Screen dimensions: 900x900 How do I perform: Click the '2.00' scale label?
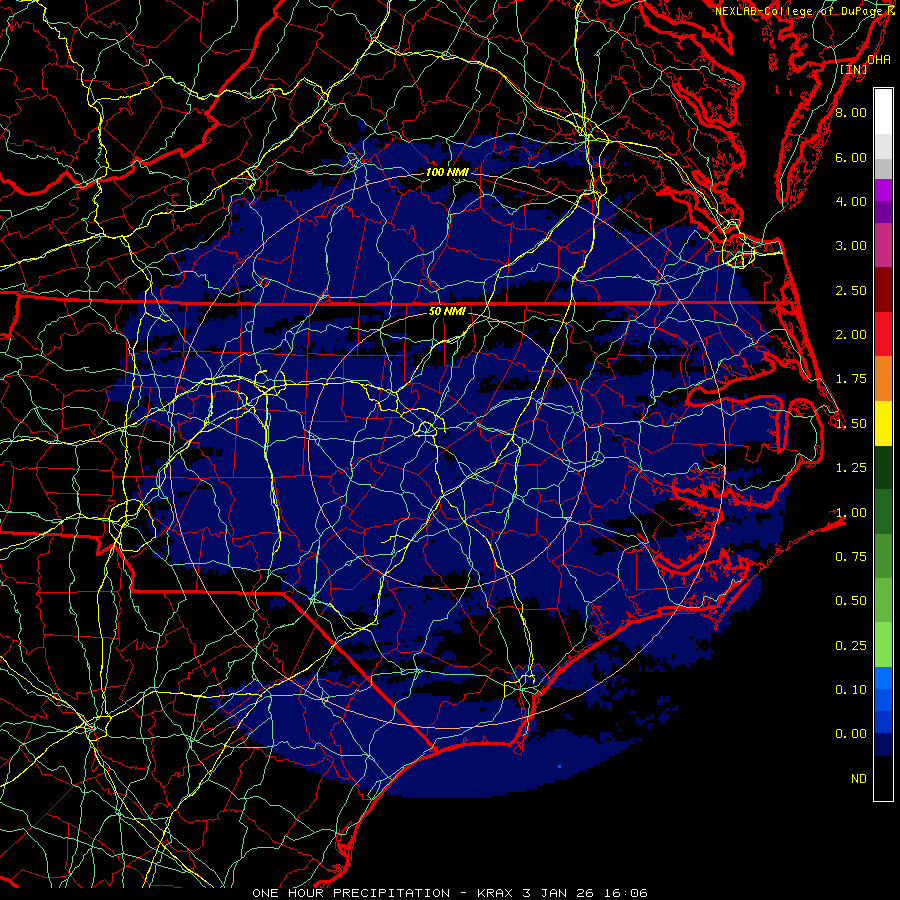(851, 335)
